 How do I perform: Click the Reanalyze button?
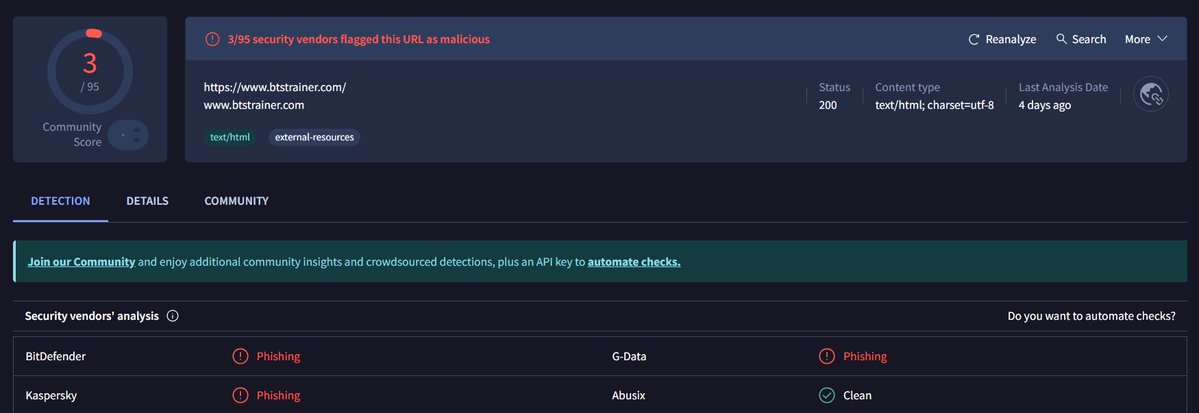1002,39
